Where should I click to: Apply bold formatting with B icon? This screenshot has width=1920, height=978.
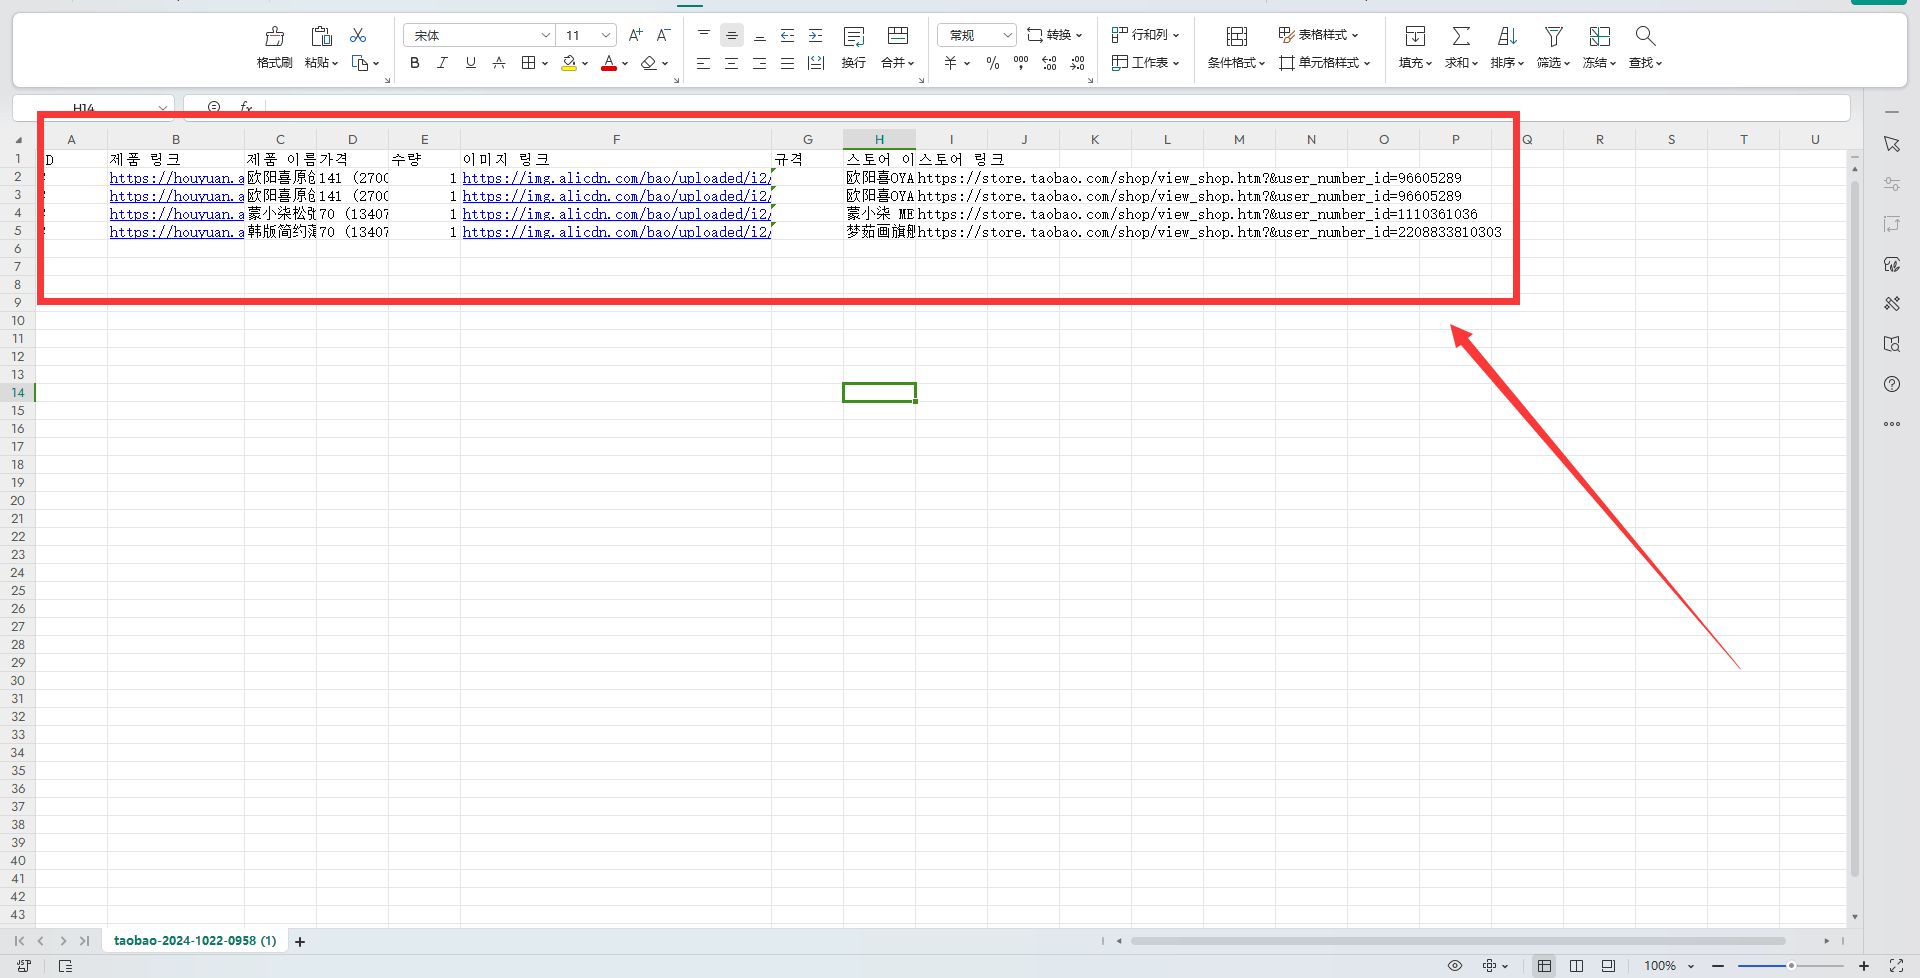414,63
